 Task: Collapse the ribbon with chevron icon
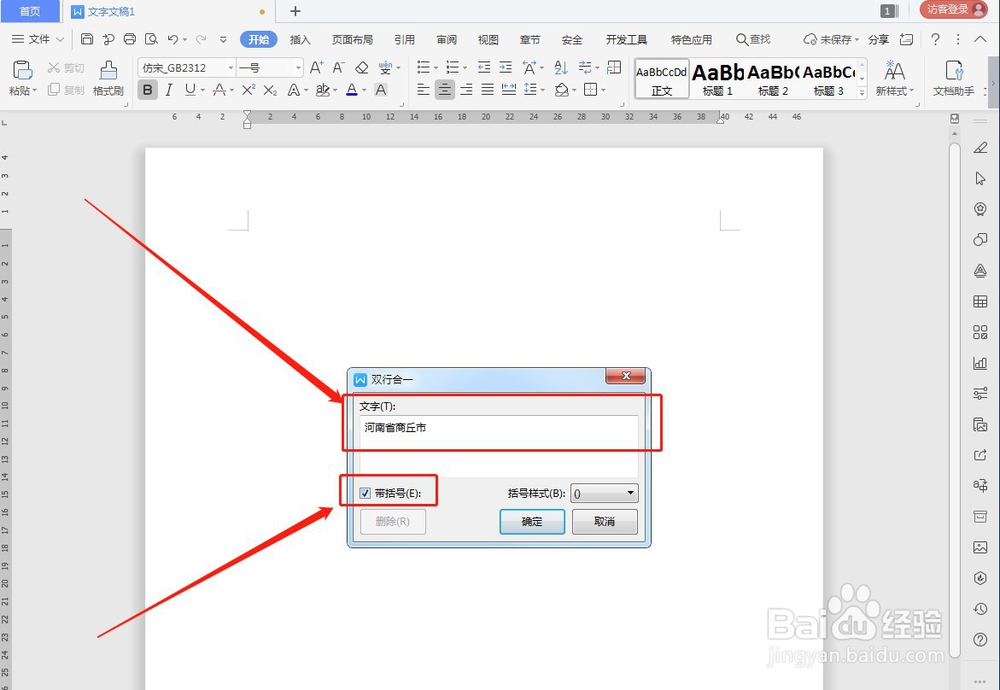(980, 40)
